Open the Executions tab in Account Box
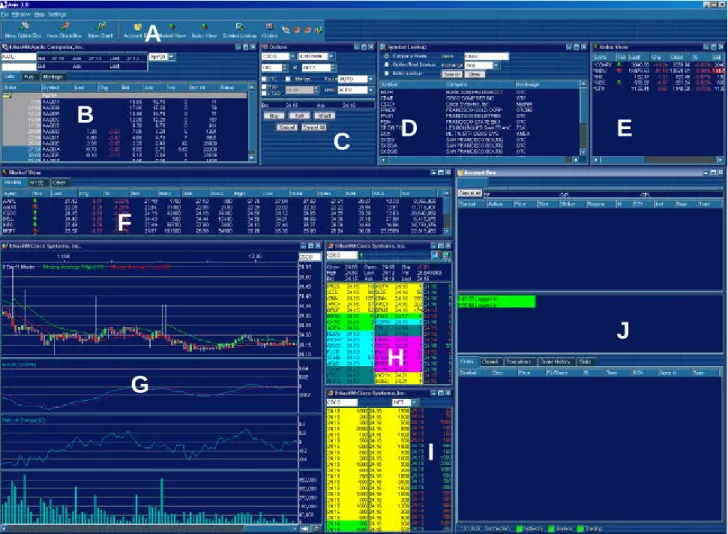728x534 pixels. pos(518,361)
